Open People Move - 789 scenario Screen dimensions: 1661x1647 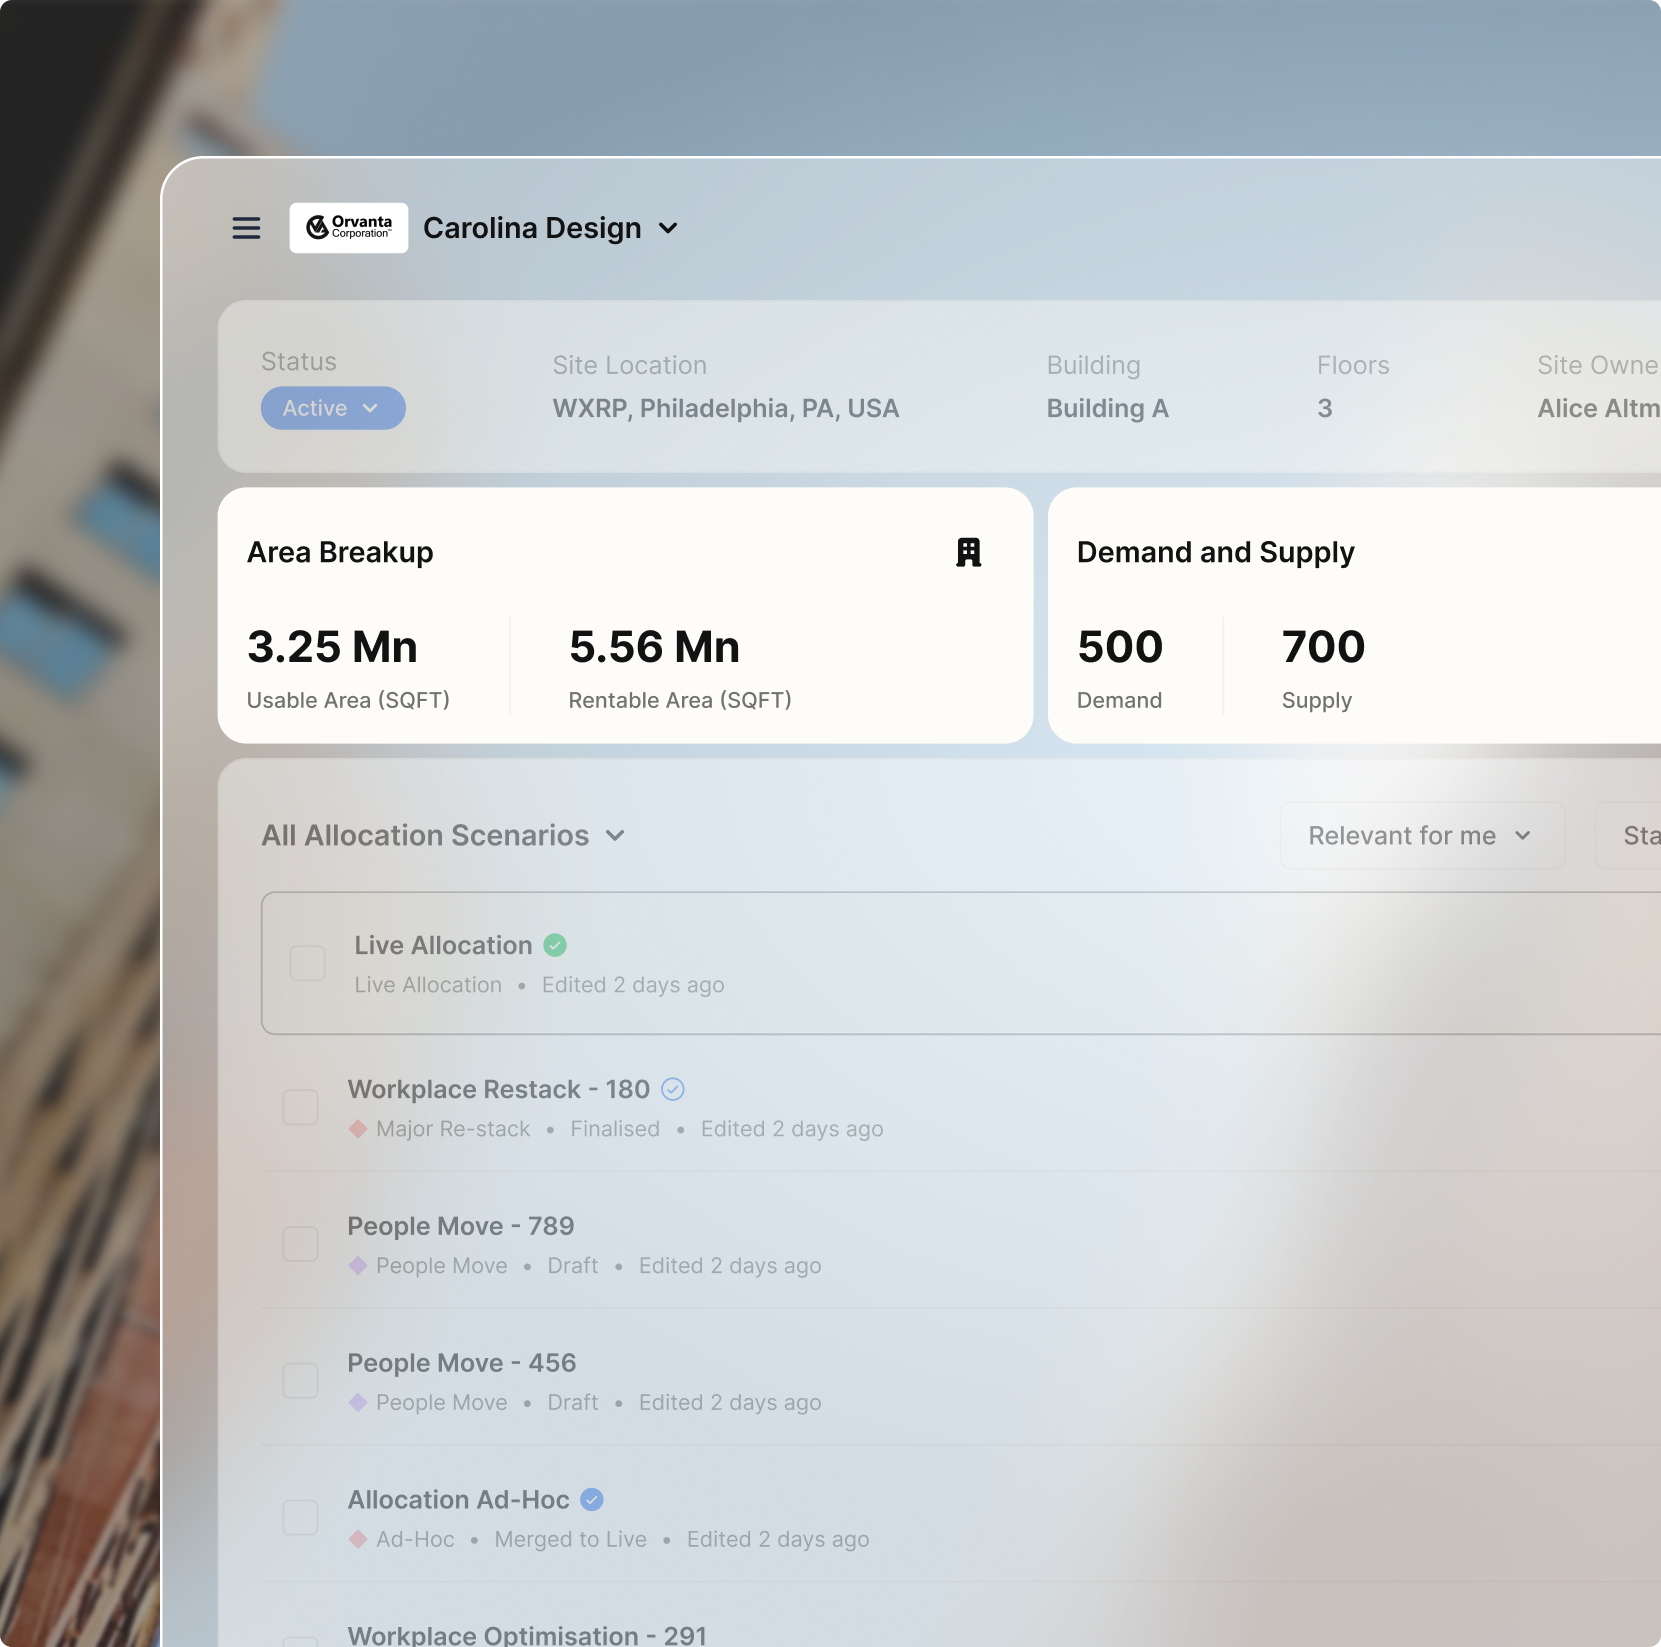pos(460,1226)
